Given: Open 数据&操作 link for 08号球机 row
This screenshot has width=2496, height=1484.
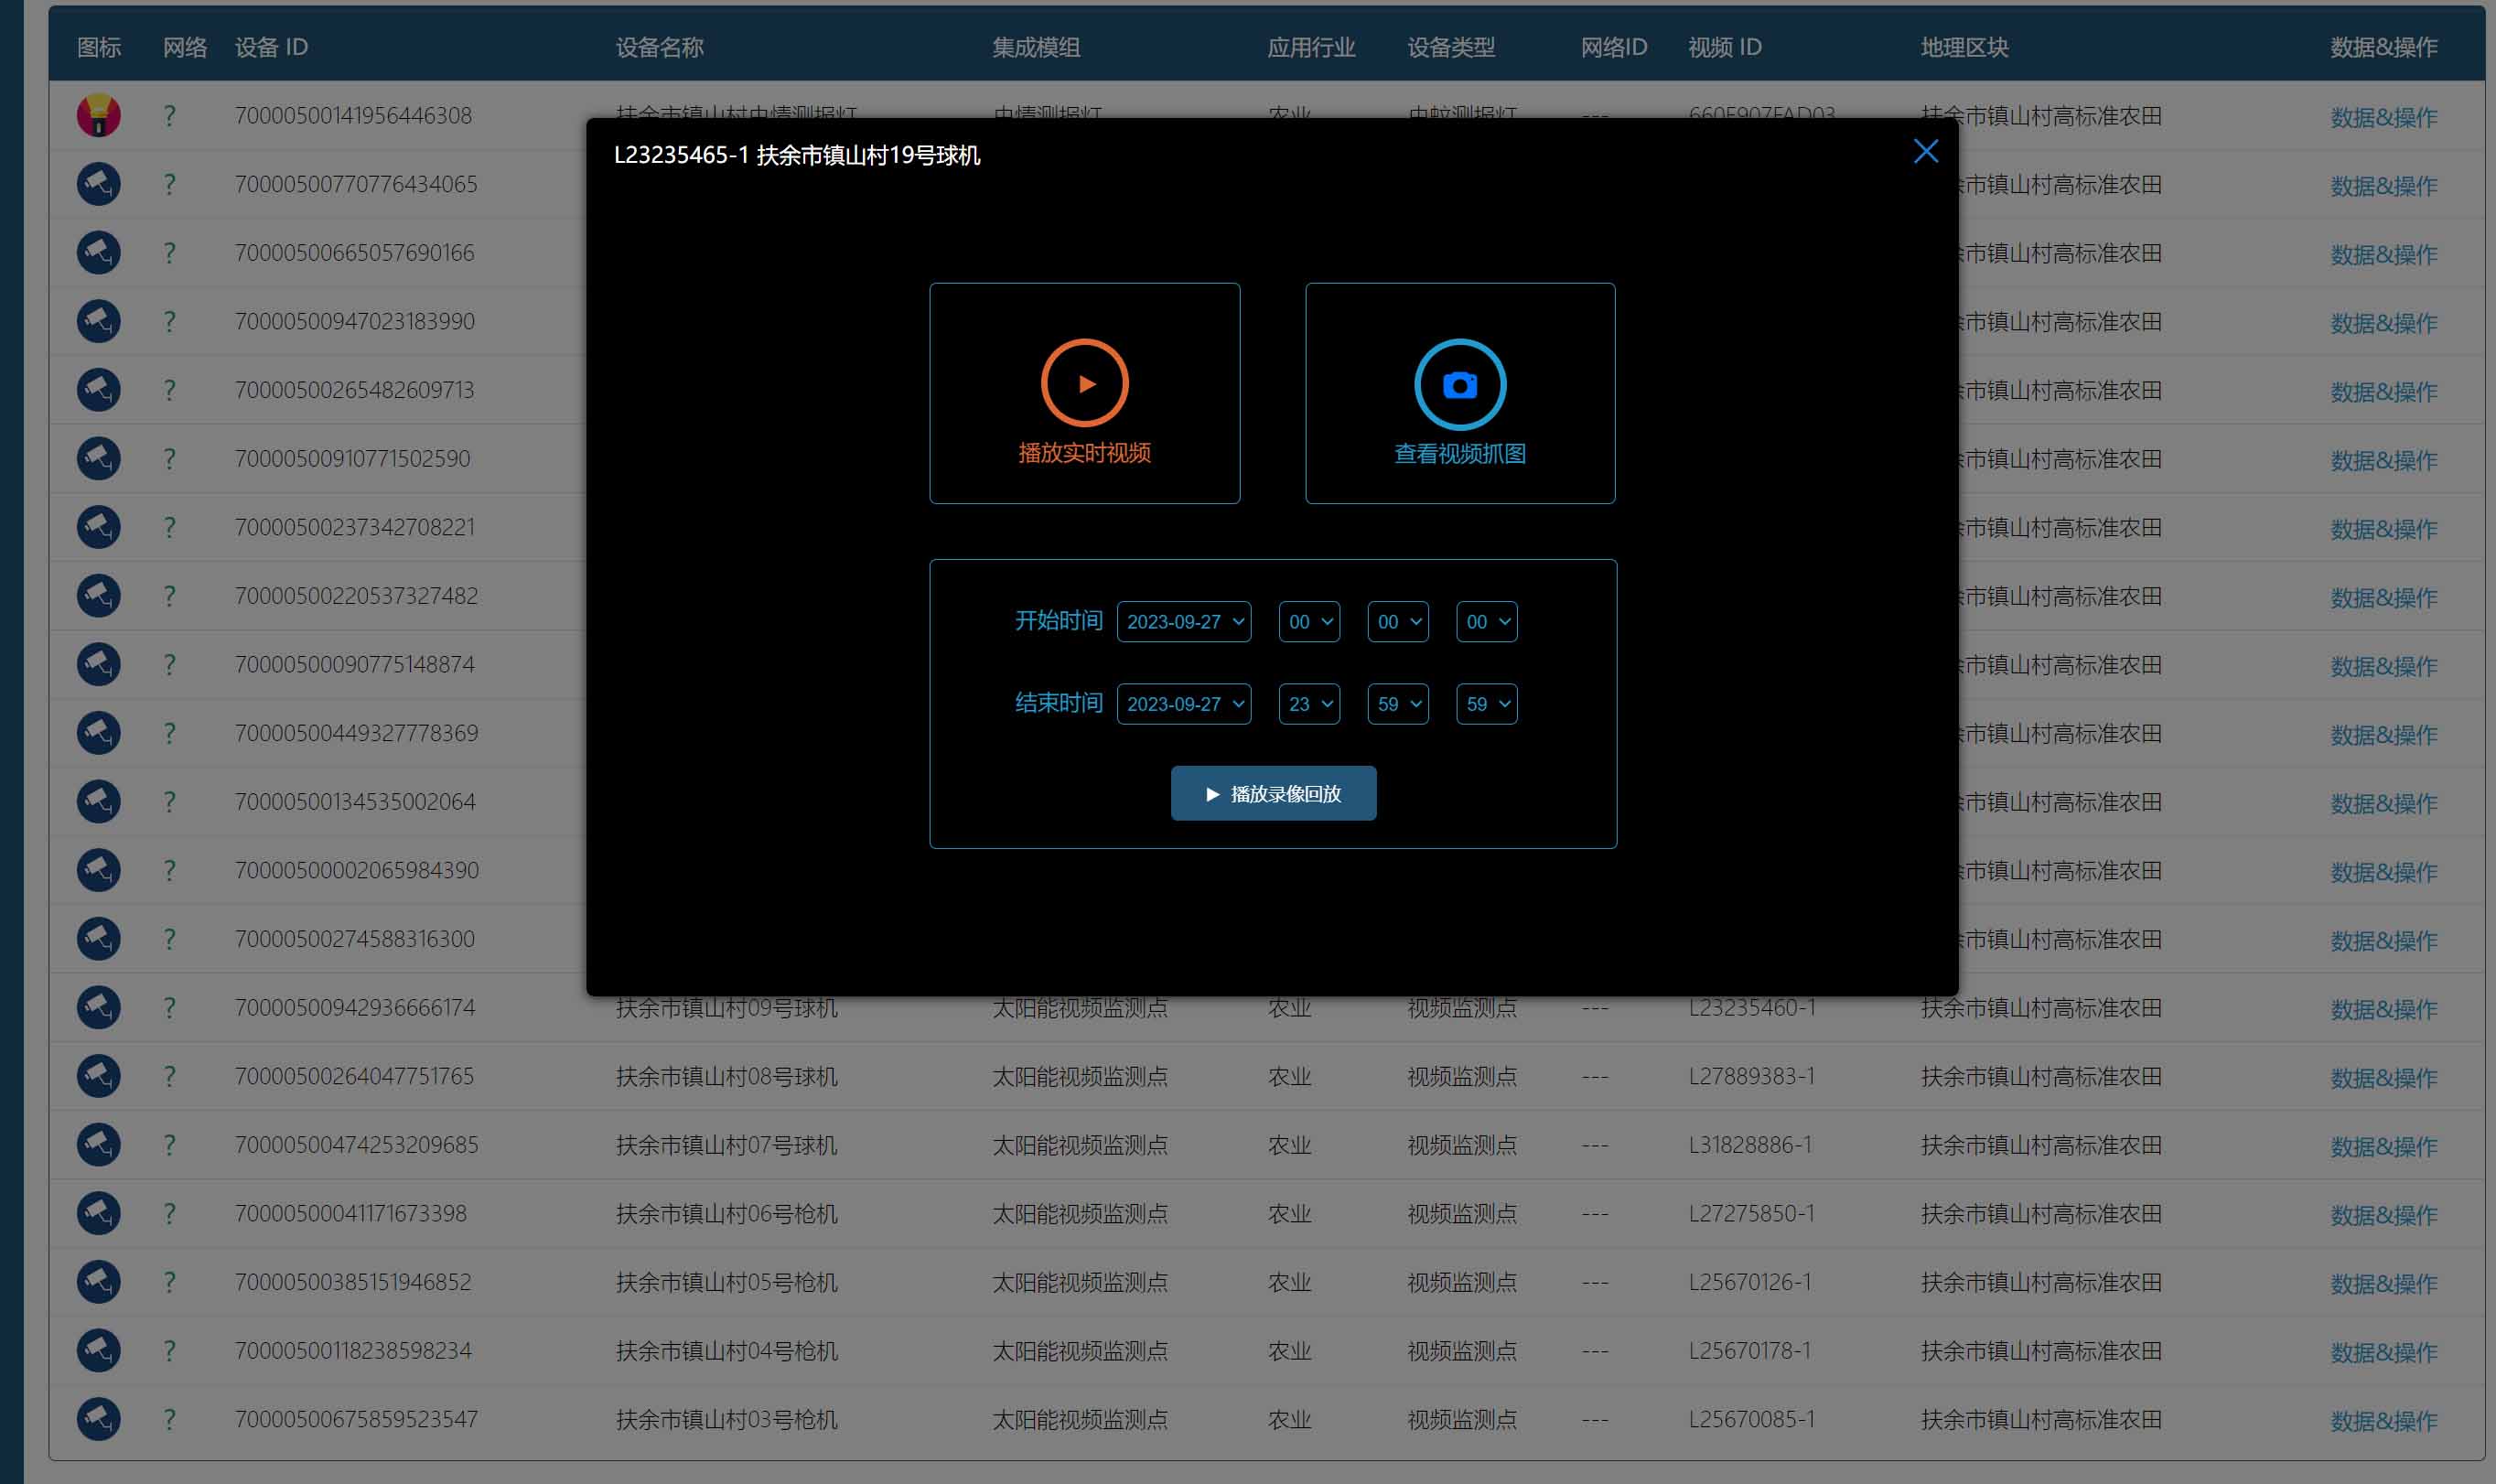Looking at the screenshot, I should point(2383,1078).
